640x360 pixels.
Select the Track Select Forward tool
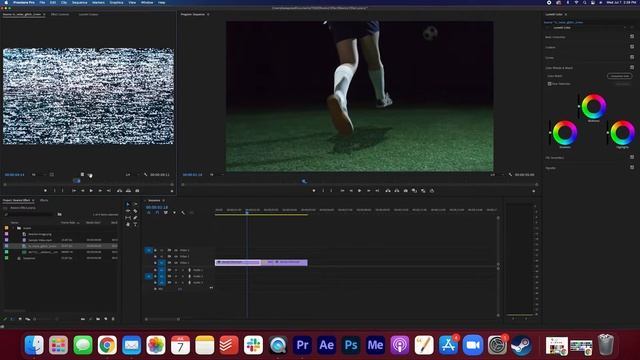[135, 204]
